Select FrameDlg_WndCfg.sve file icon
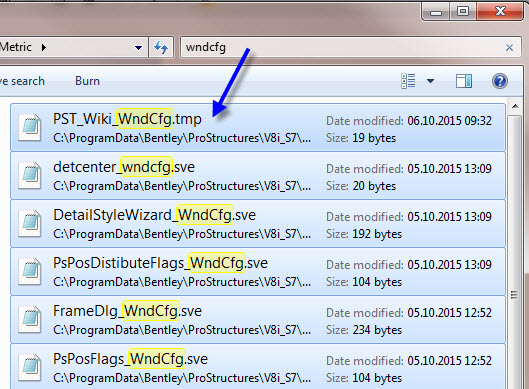 coord(30,319)
